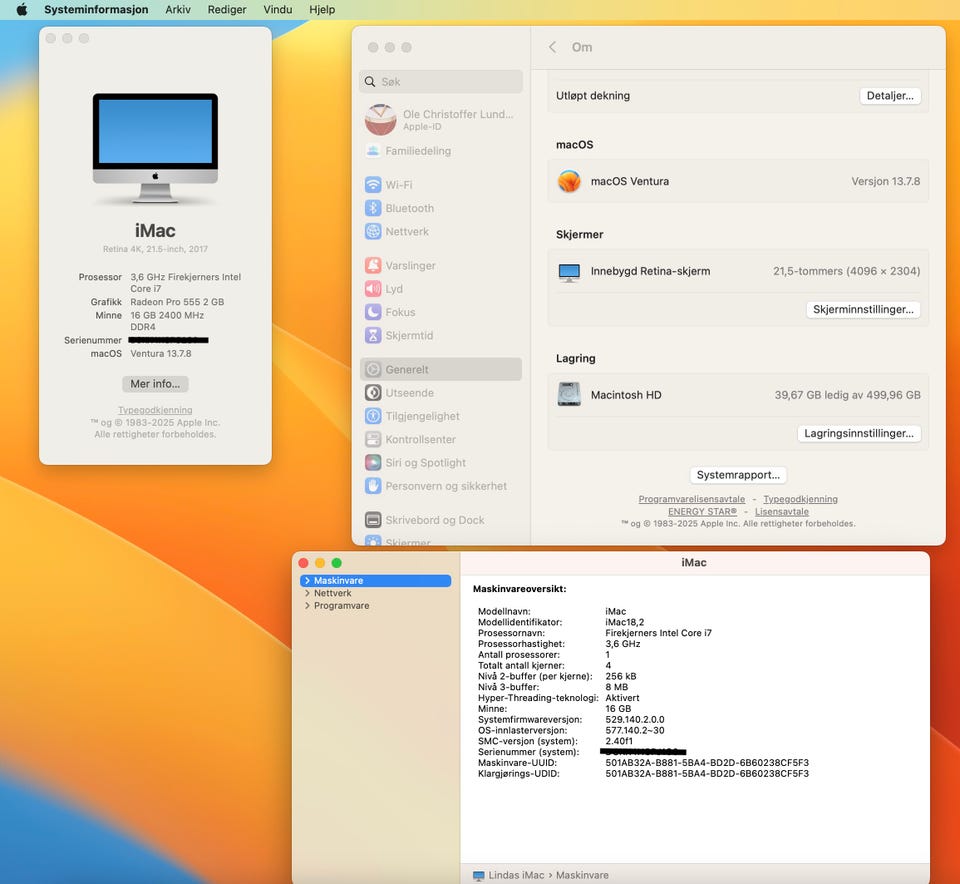
Task: Click the macOS Ventura logo icon
Action: (x=569, y=181)
